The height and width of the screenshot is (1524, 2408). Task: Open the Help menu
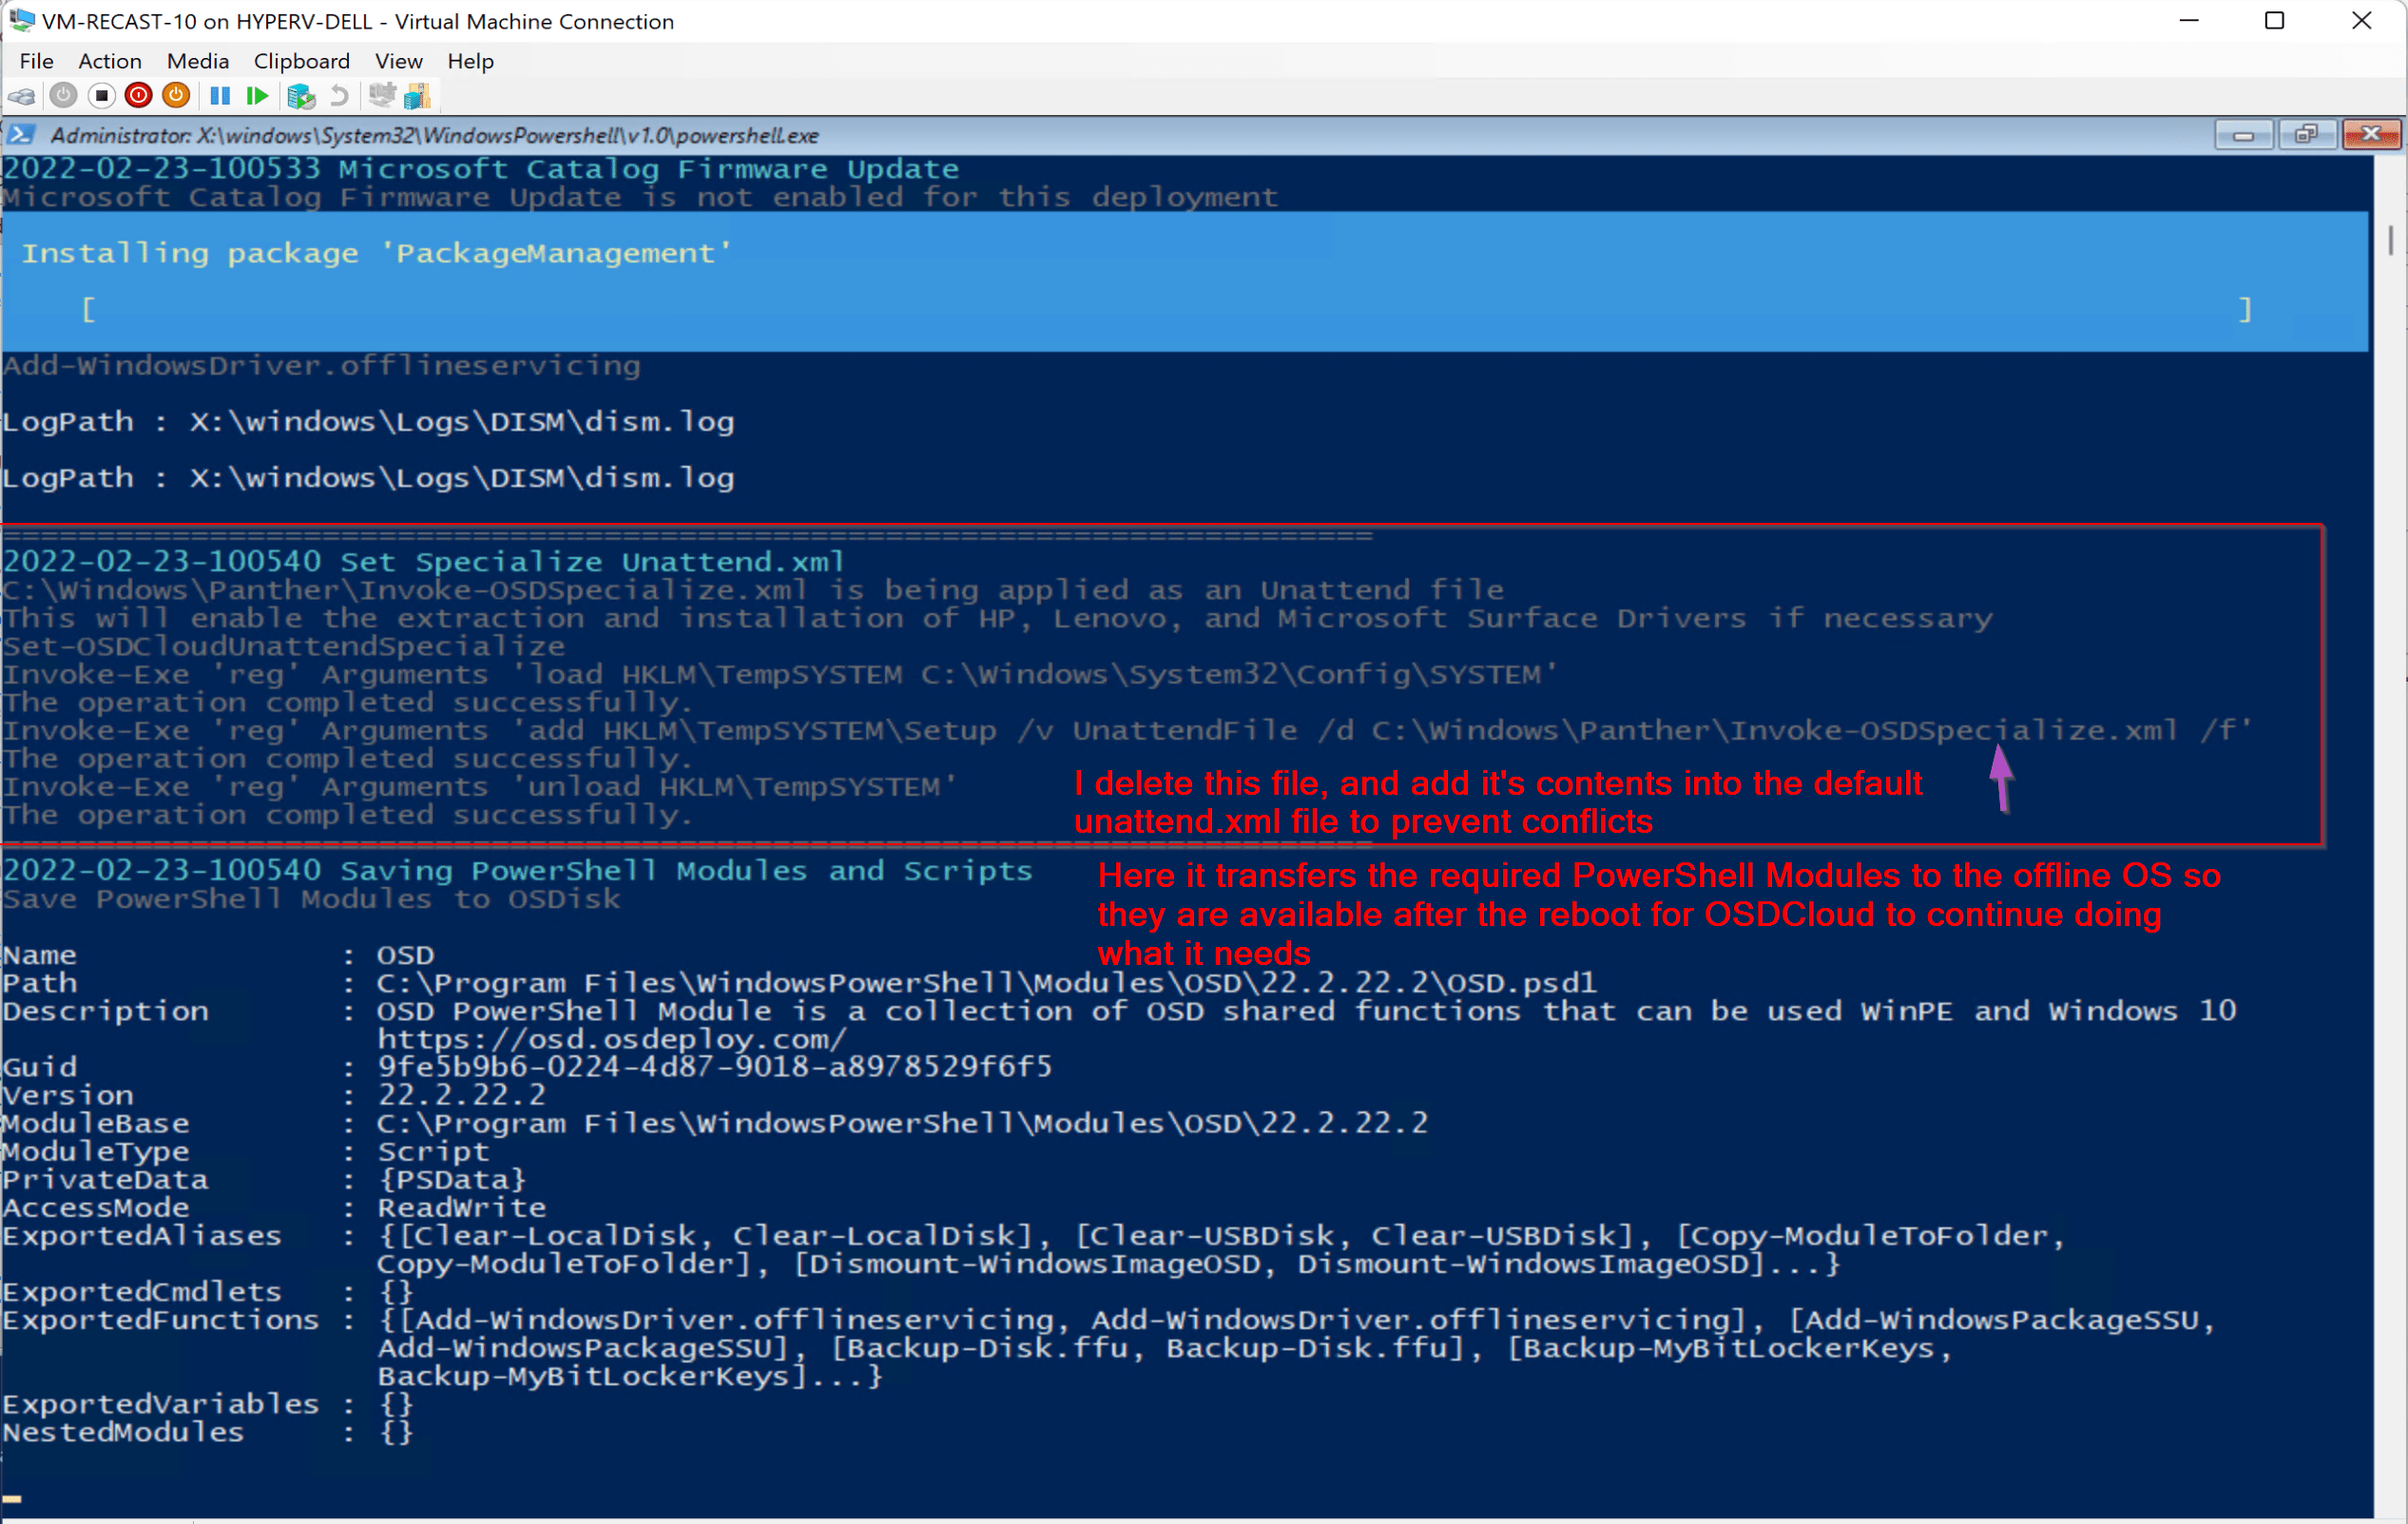click(470, 61)
